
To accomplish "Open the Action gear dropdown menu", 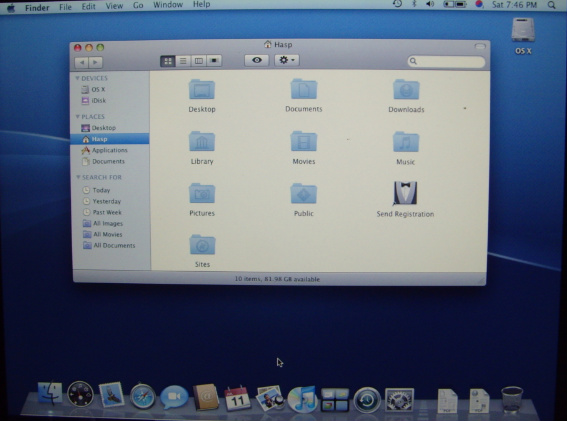I will [x=287, y=60].
